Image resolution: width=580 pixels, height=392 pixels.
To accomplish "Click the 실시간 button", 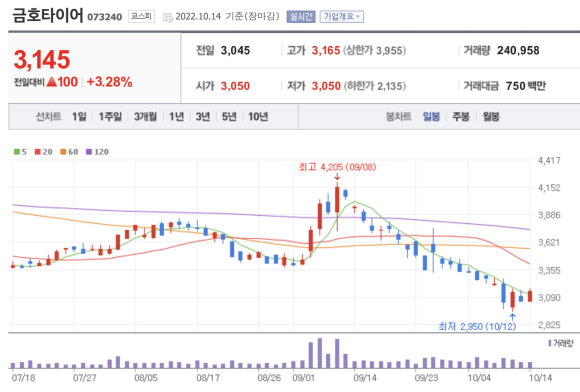I will [x=301, y=17].
